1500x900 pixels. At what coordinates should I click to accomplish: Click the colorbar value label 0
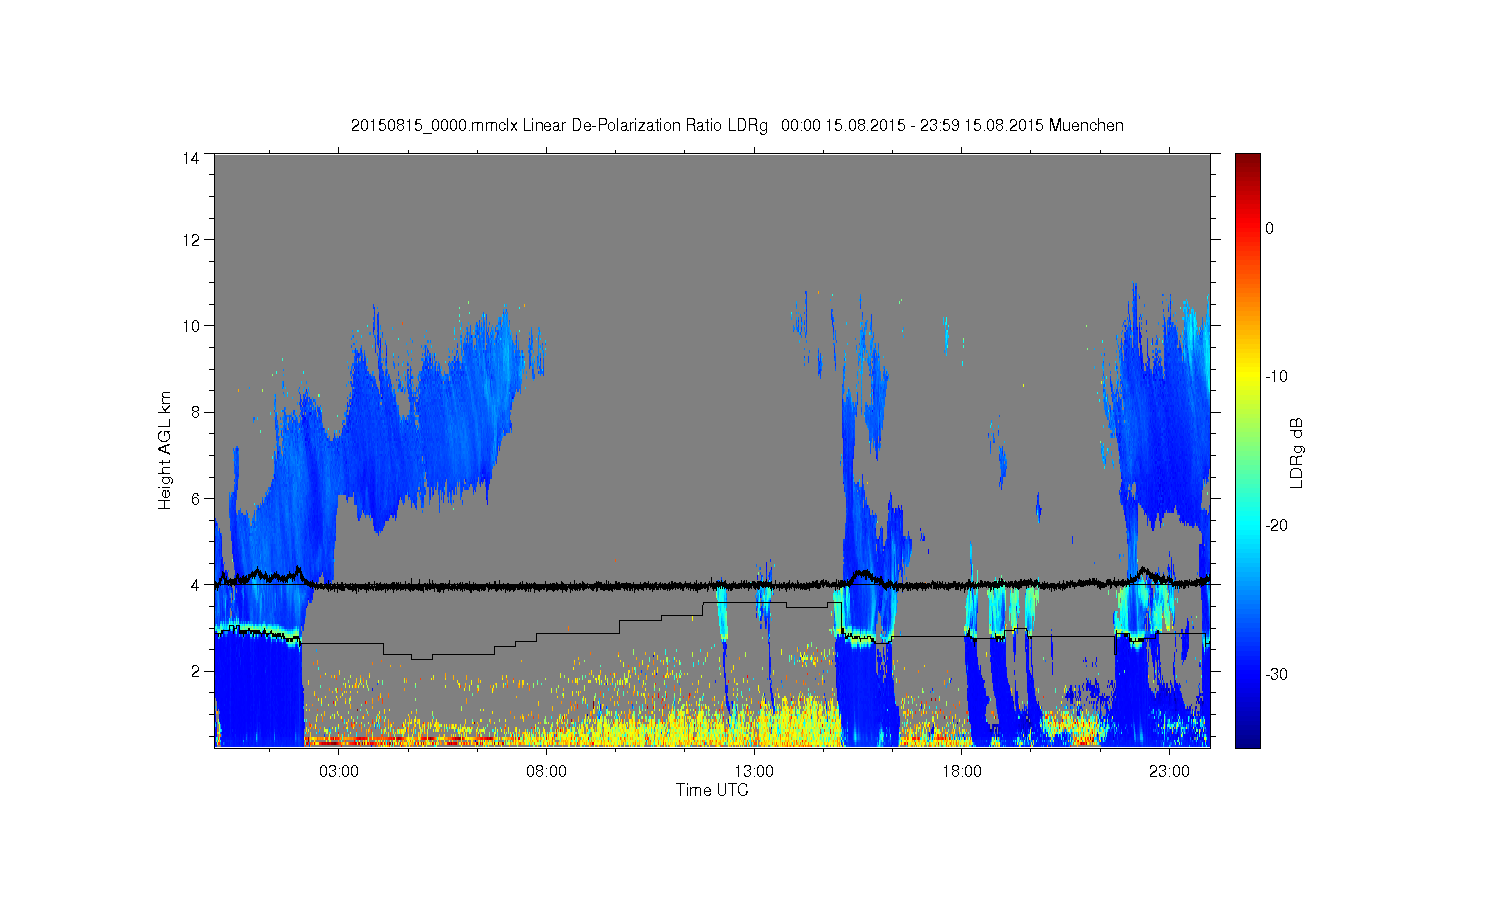[1270, 228]
